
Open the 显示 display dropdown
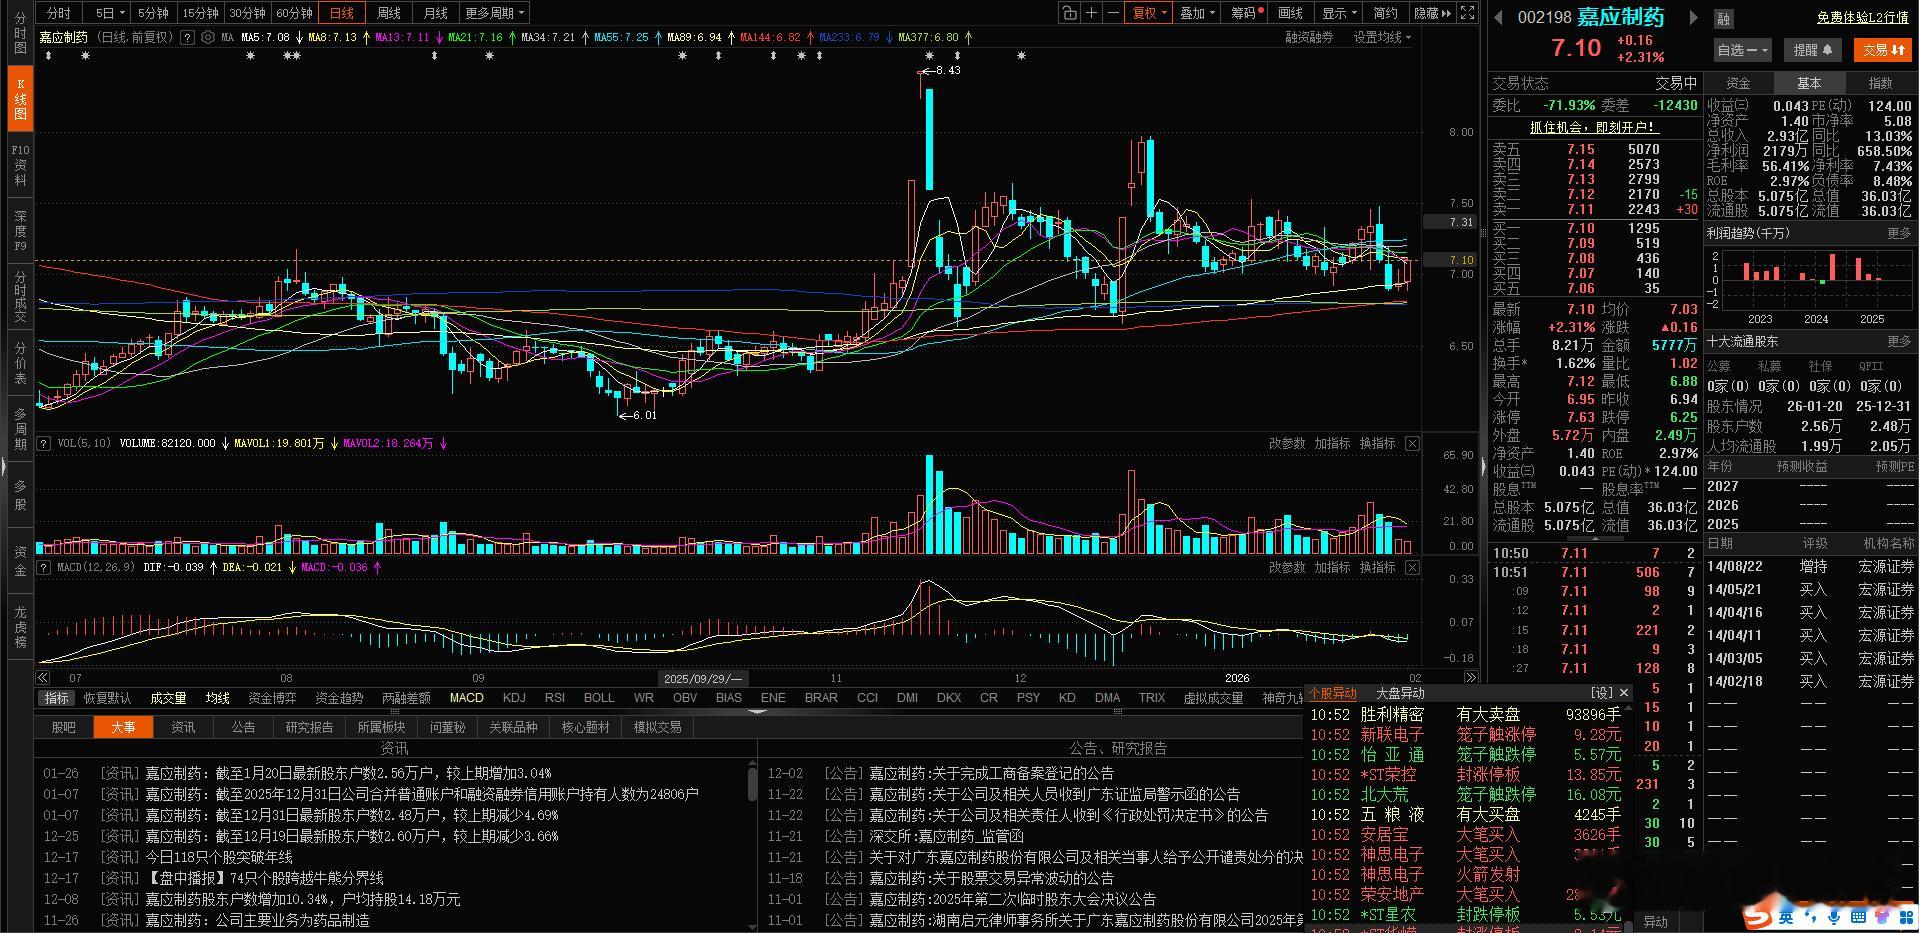[x=1339, y=13]
